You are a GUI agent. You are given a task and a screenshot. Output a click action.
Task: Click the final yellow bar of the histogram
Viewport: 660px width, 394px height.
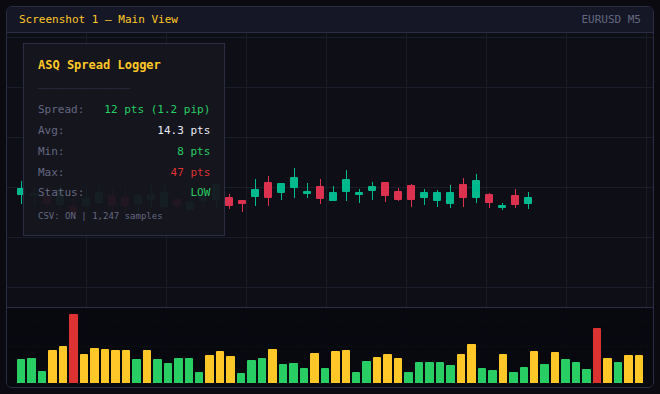coord(639,369)
